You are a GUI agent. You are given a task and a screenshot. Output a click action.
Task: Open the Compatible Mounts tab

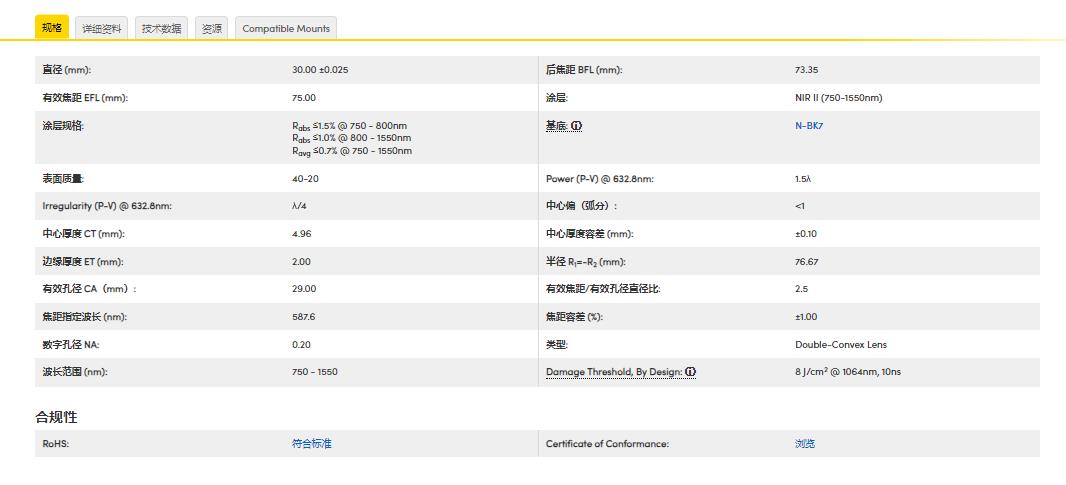click(286, 28)
